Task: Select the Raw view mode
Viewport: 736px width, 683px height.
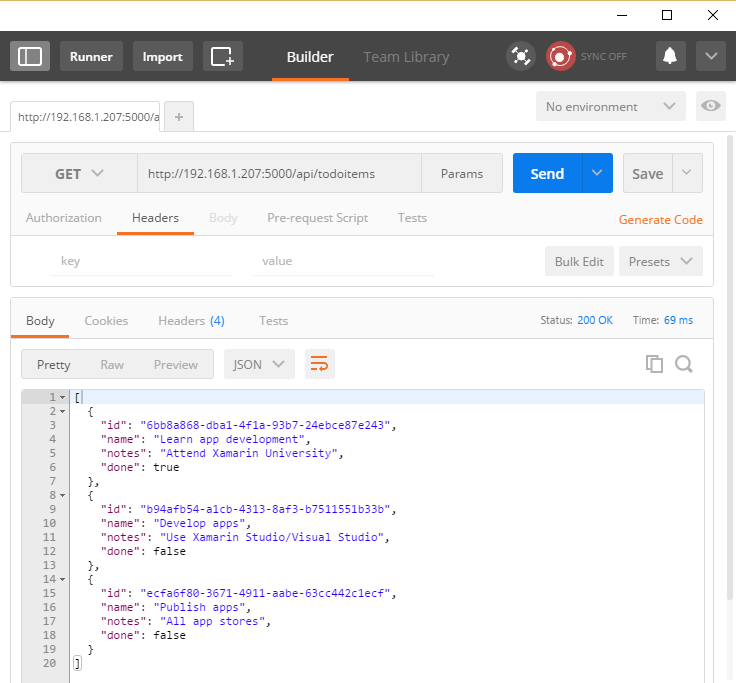Action: click(112, 365)
